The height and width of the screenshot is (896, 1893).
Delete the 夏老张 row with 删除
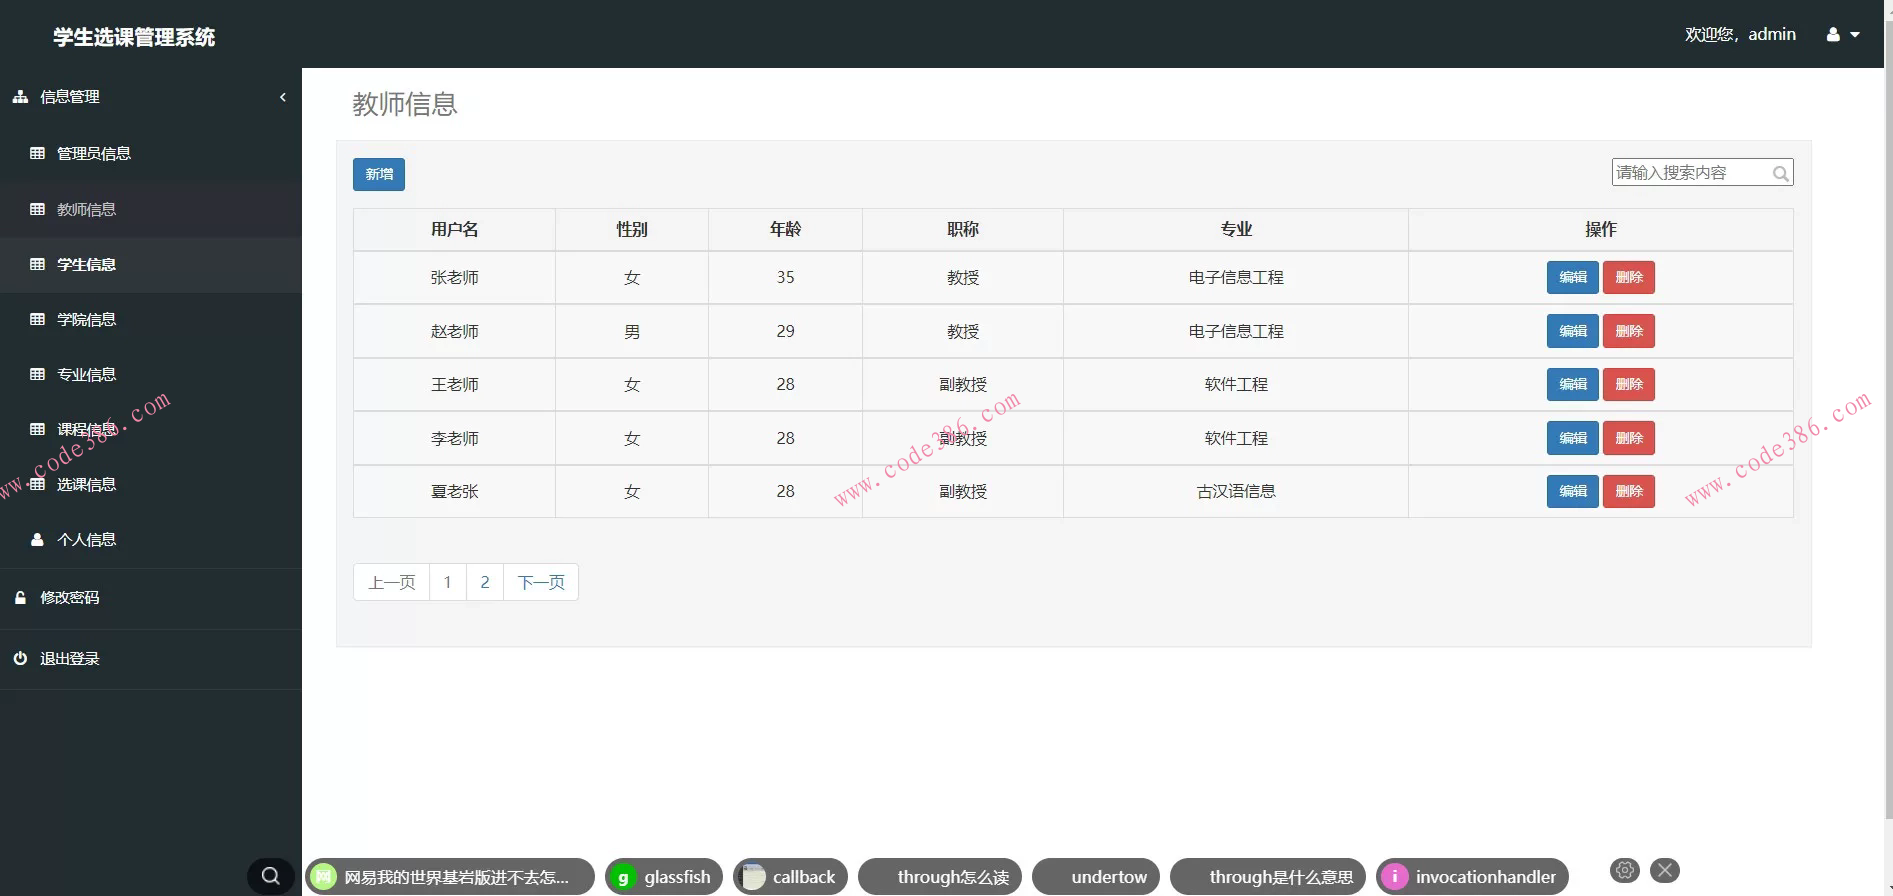click(x=1628, y=491)
